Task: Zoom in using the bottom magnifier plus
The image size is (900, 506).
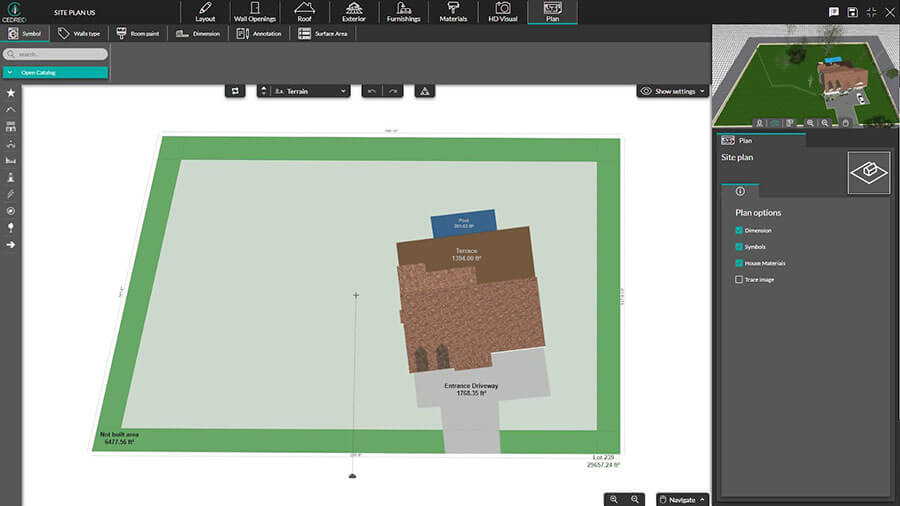Action: 614,498
